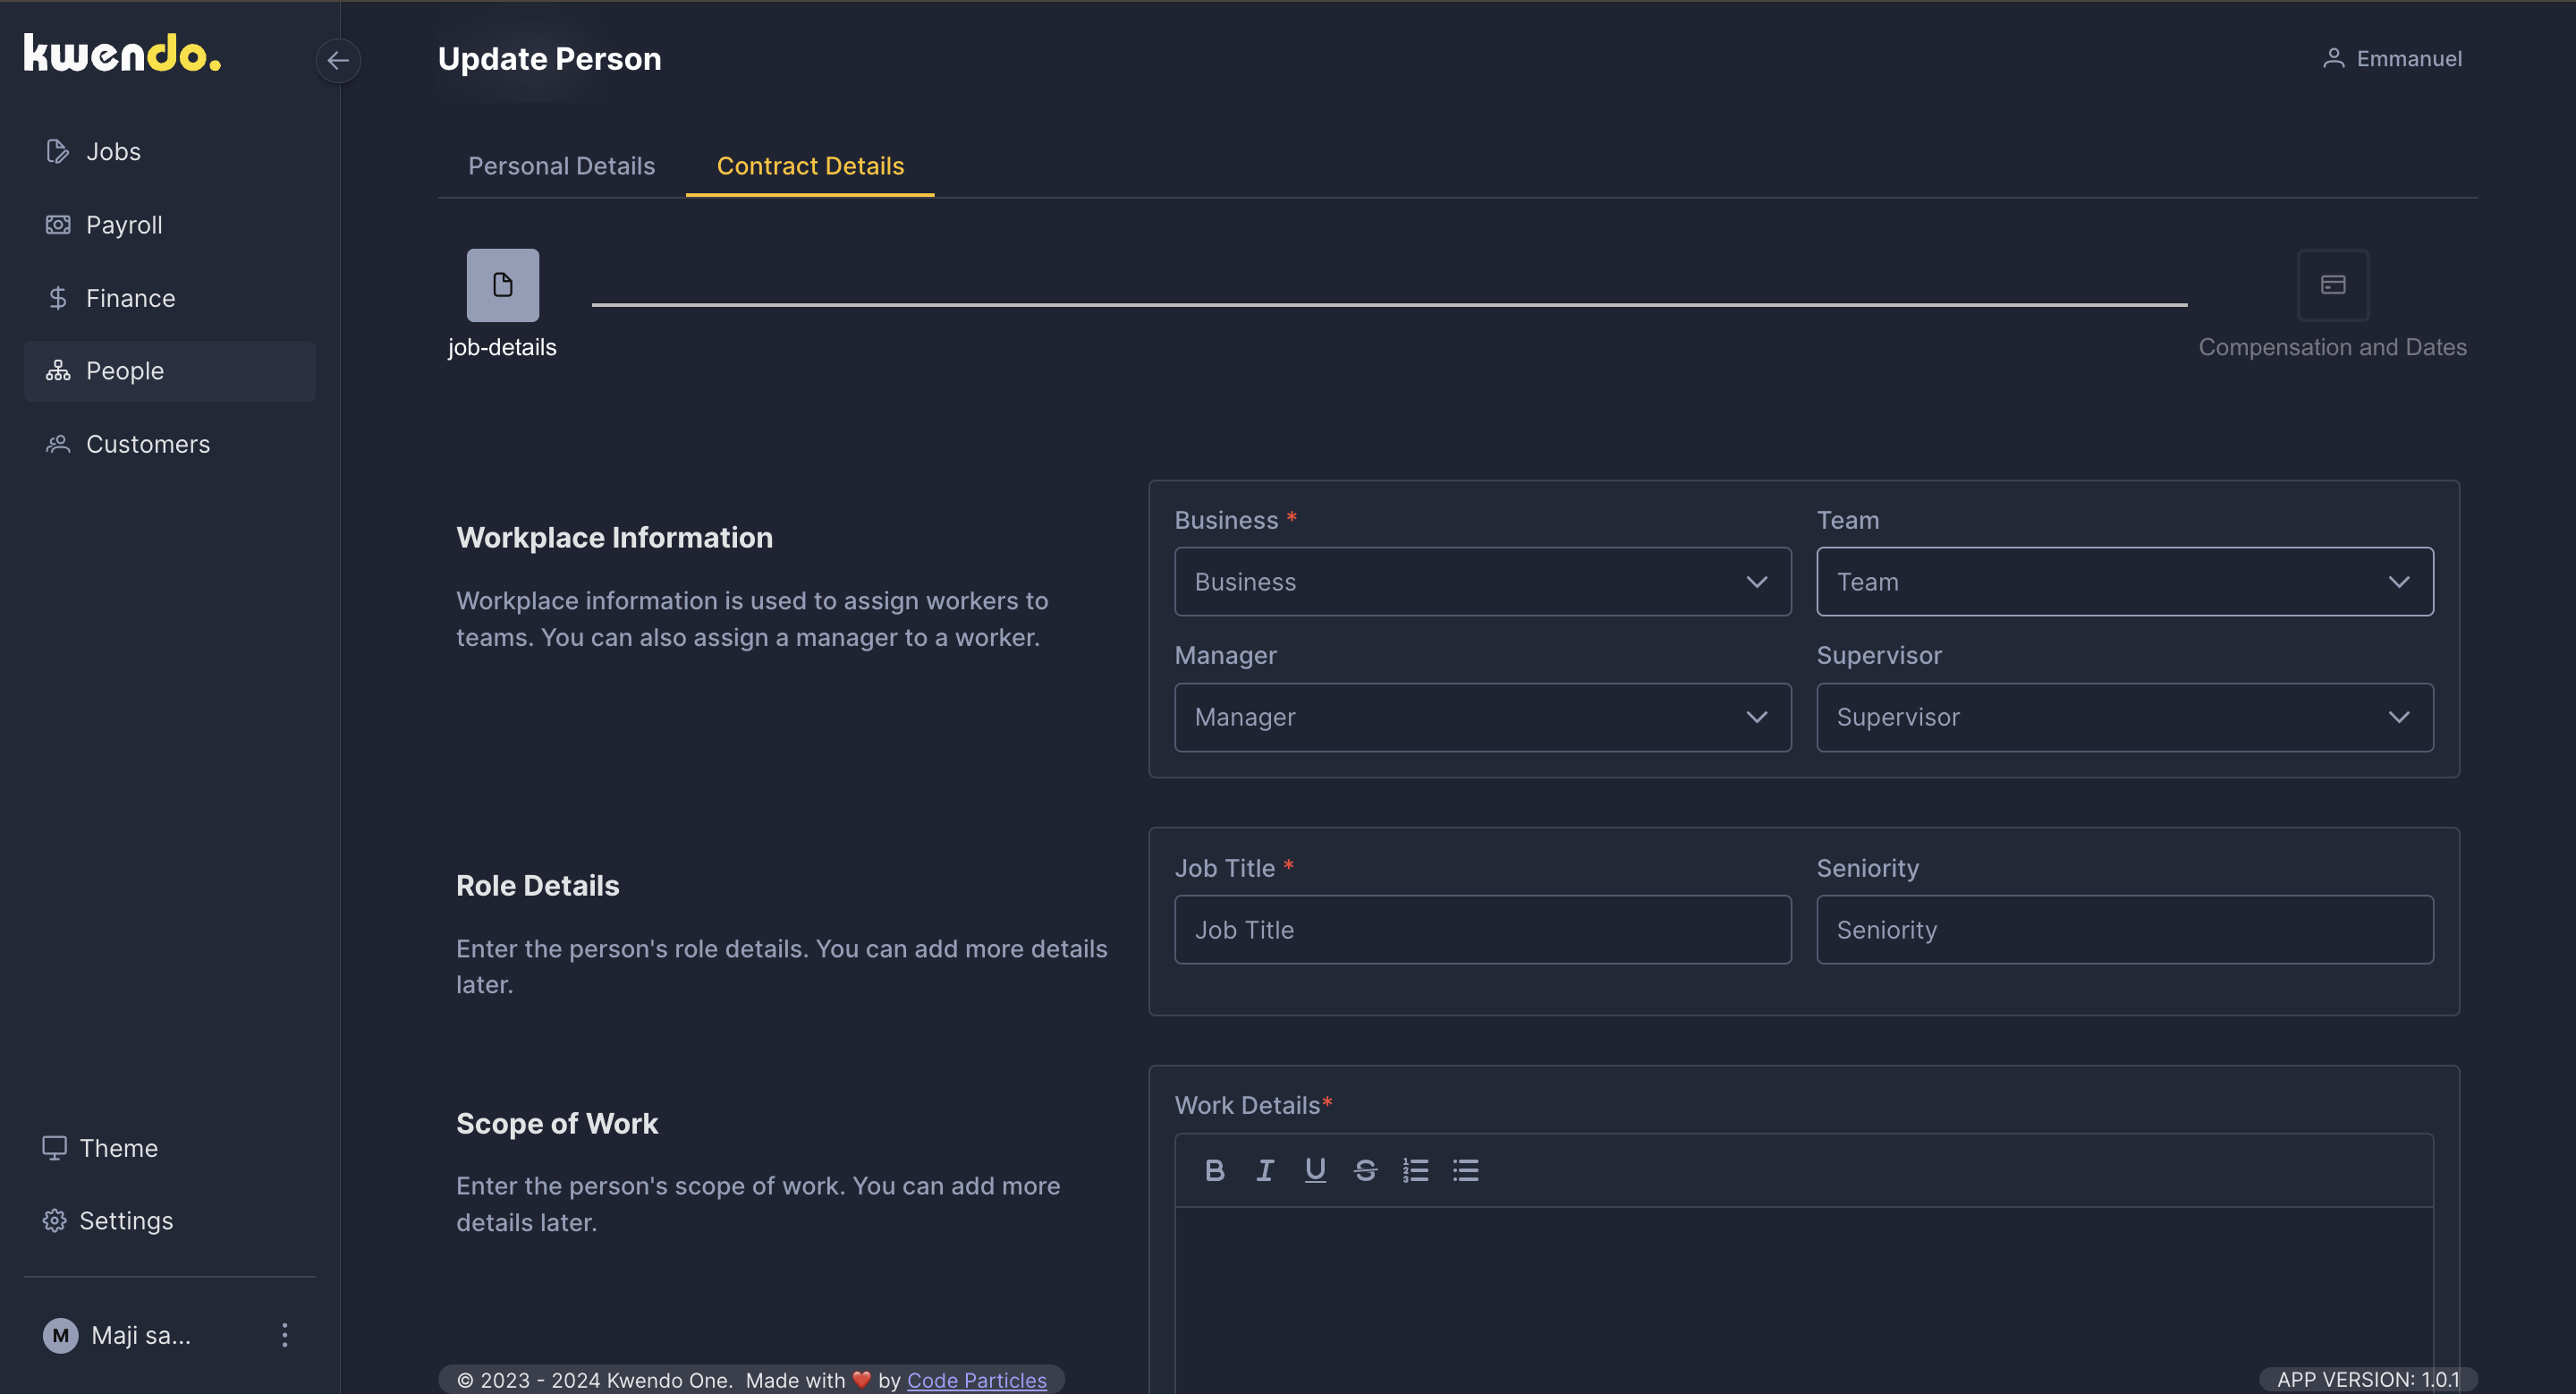Screen dimensions: 2576x1394
Task: Toggle italic formatting in Work Details
Action: tap(1264, 1170)
